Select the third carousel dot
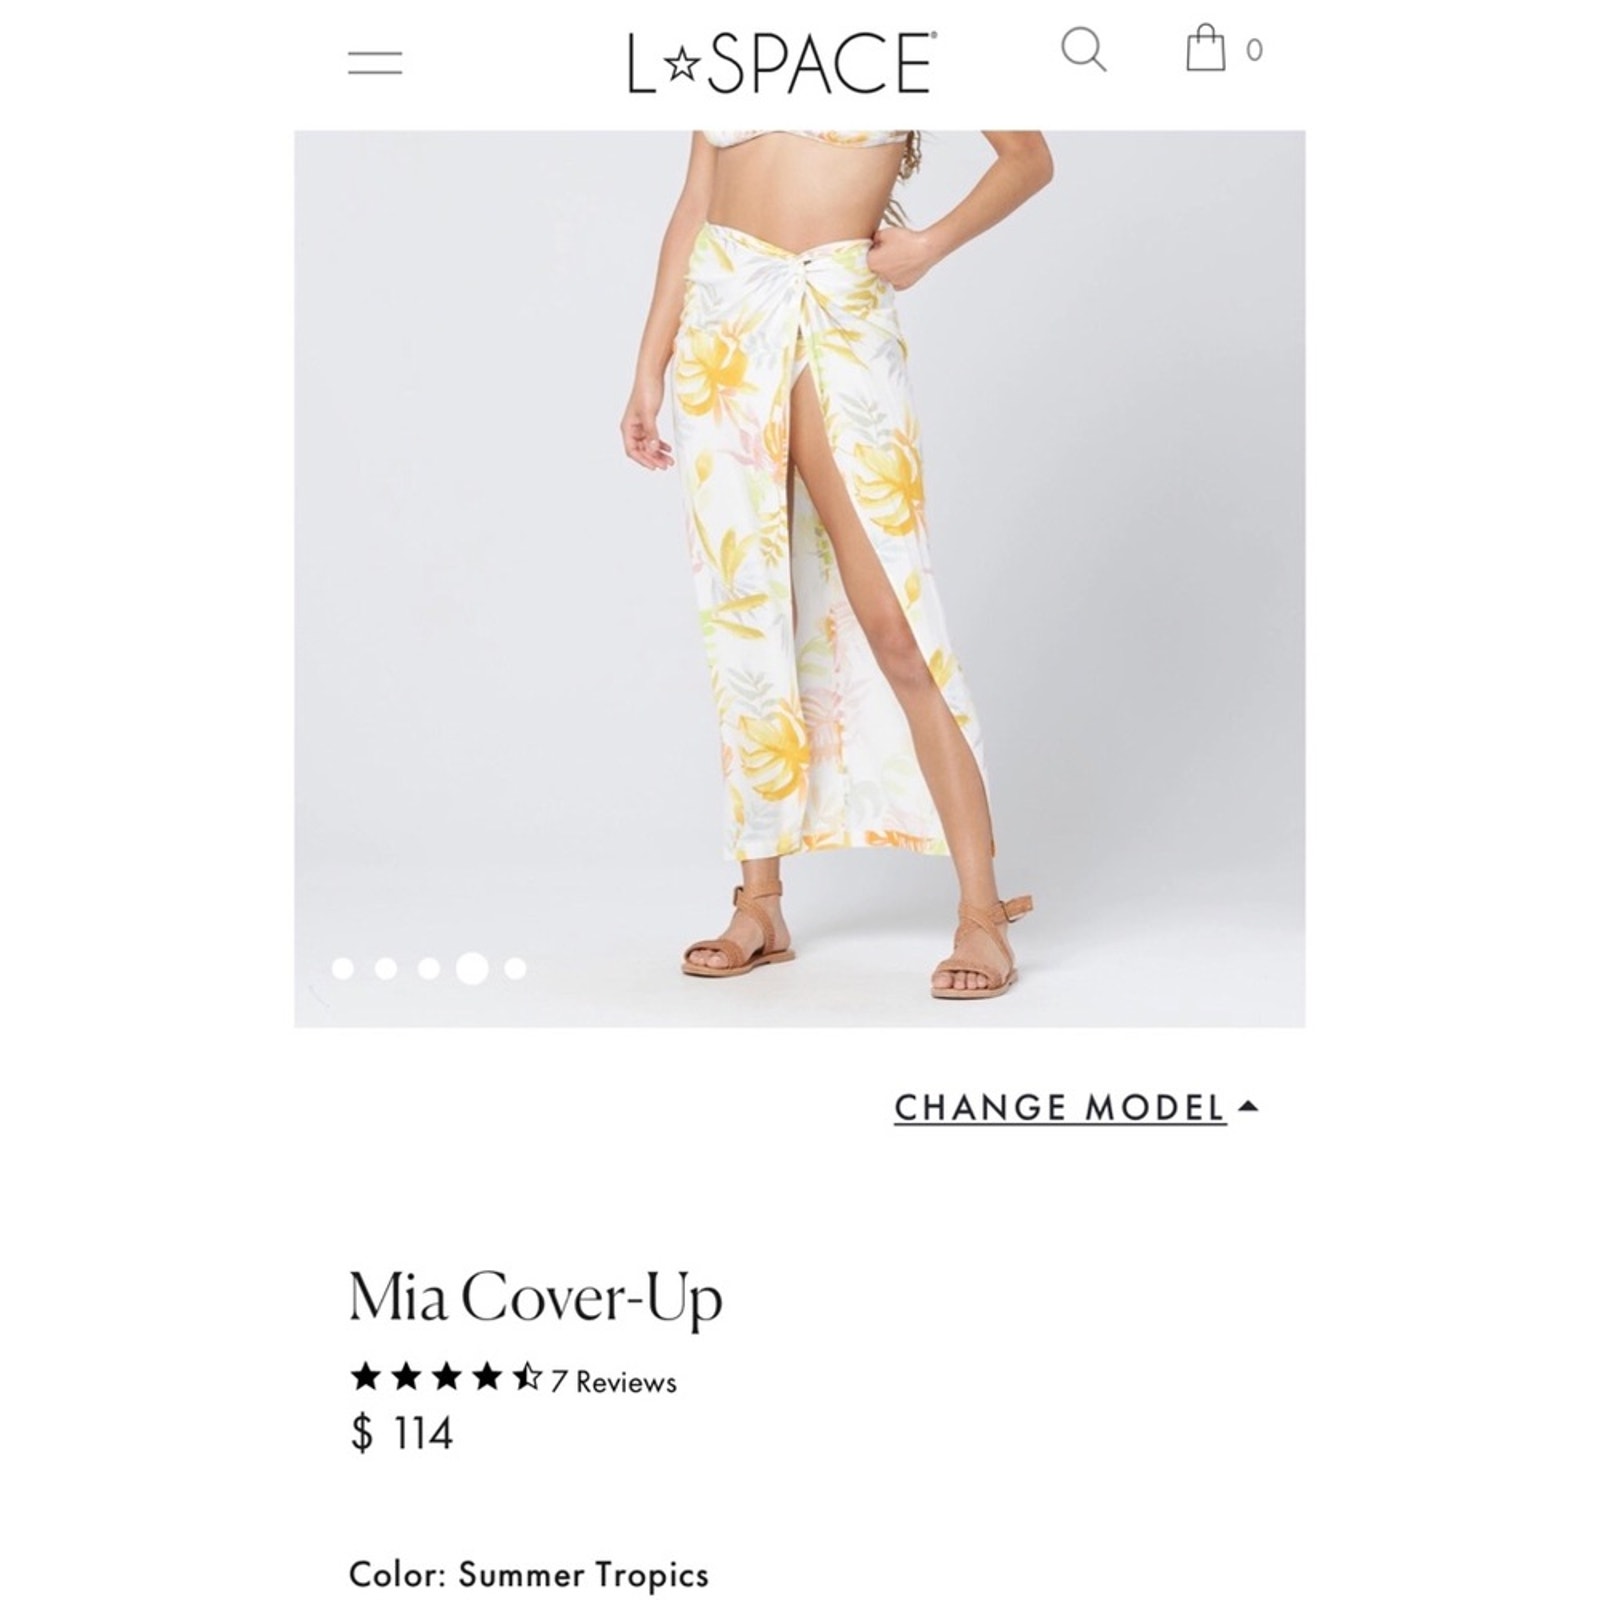Screen dimensions: 1600x1600 tap(429, 968)
